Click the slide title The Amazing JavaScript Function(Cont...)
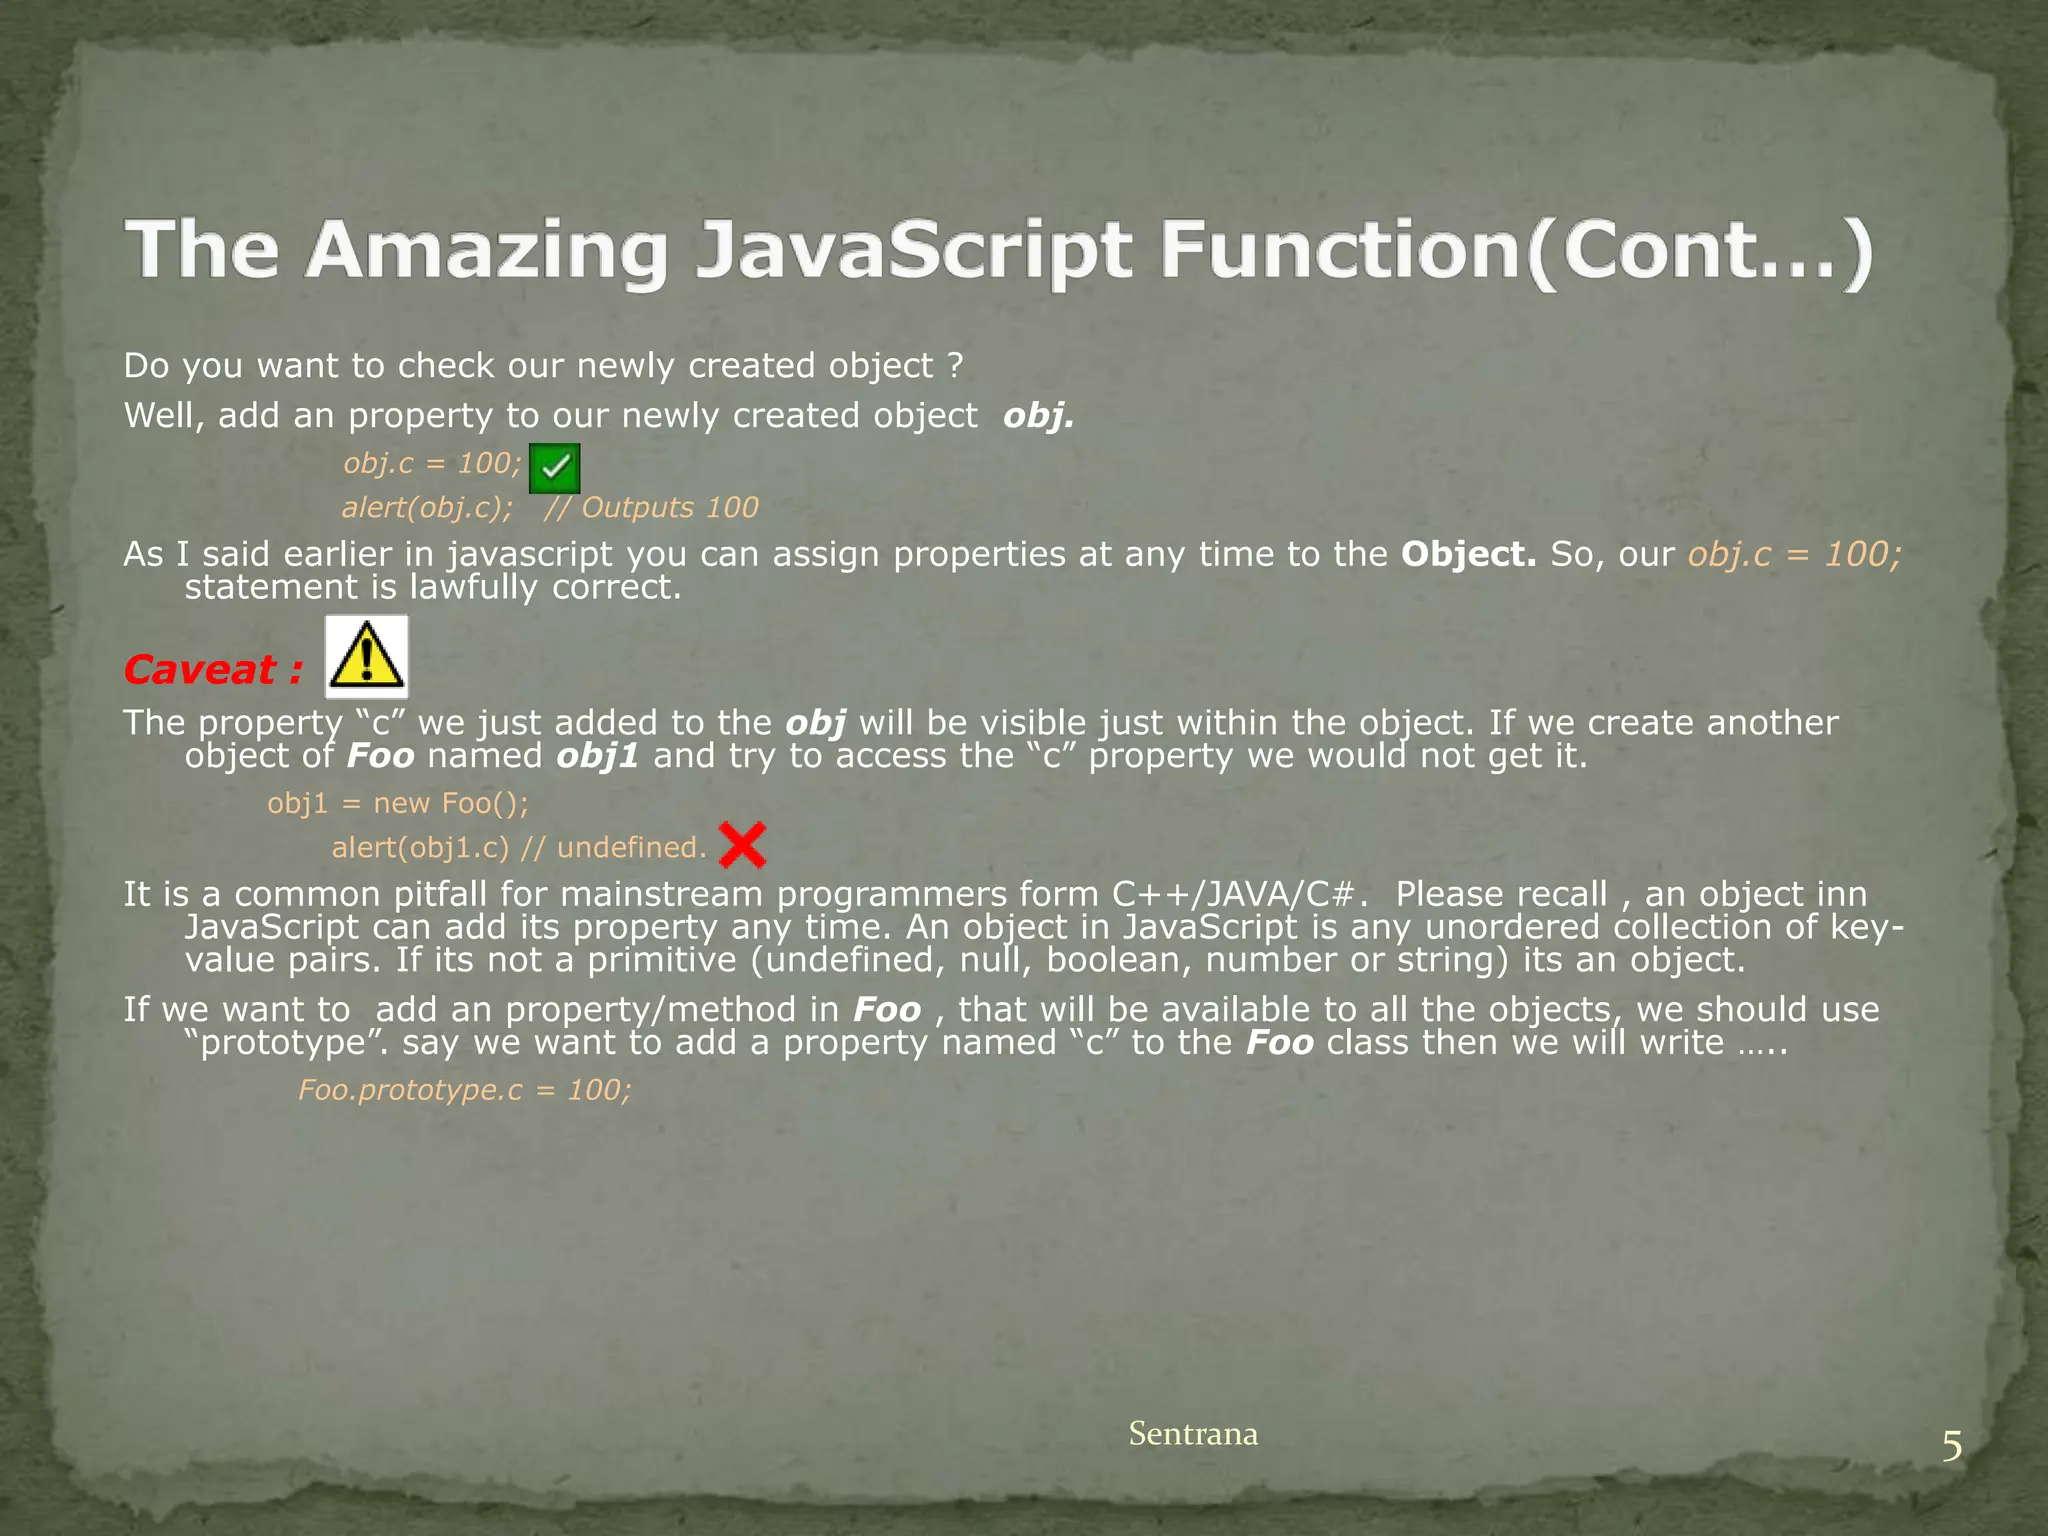Screen dimensions: 2048x1536 point(999,251)
